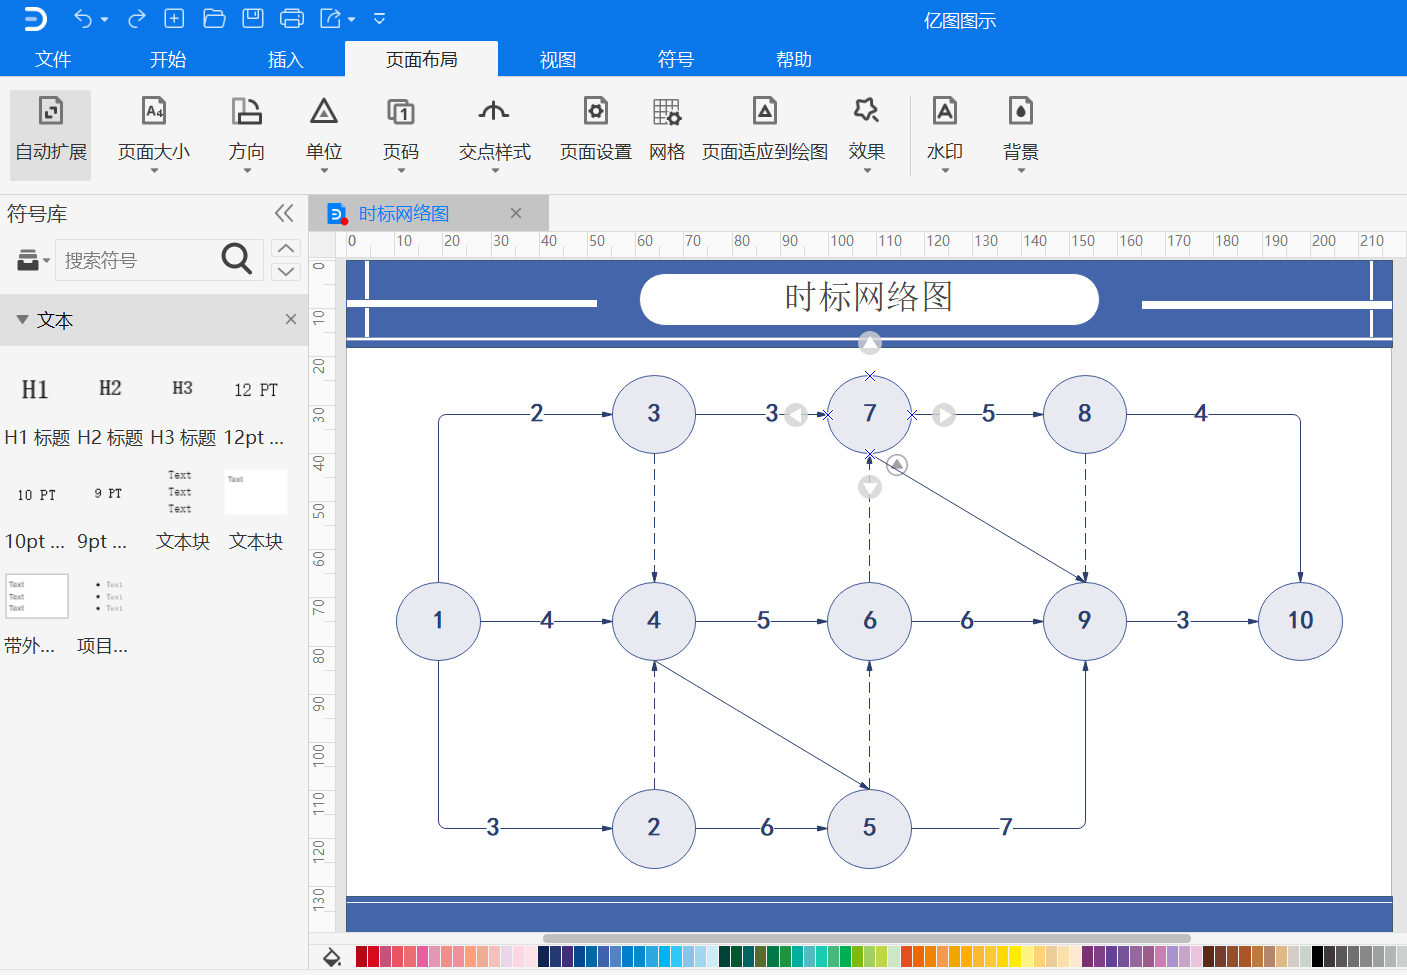Open 背景 background dropdown
This screenshot has height=975, width=1407.
(x=1021, y=134)
